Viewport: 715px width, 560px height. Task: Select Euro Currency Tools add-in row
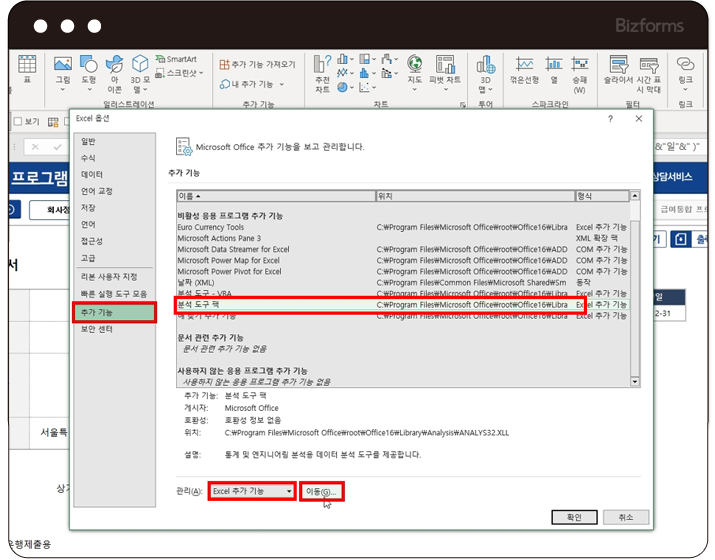click(403, 227)
